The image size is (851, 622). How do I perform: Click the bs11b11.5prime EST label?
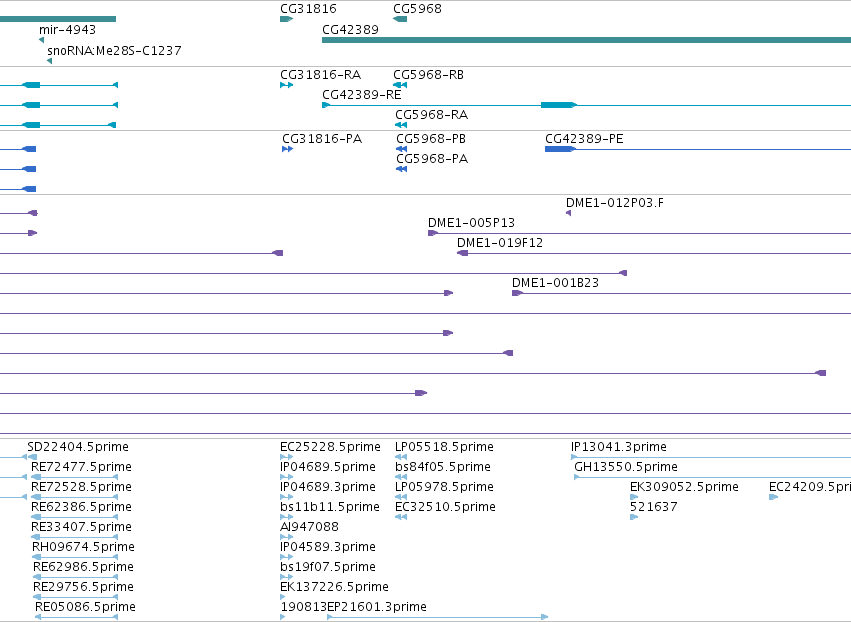pyautogui.click(x=329, y=507)
